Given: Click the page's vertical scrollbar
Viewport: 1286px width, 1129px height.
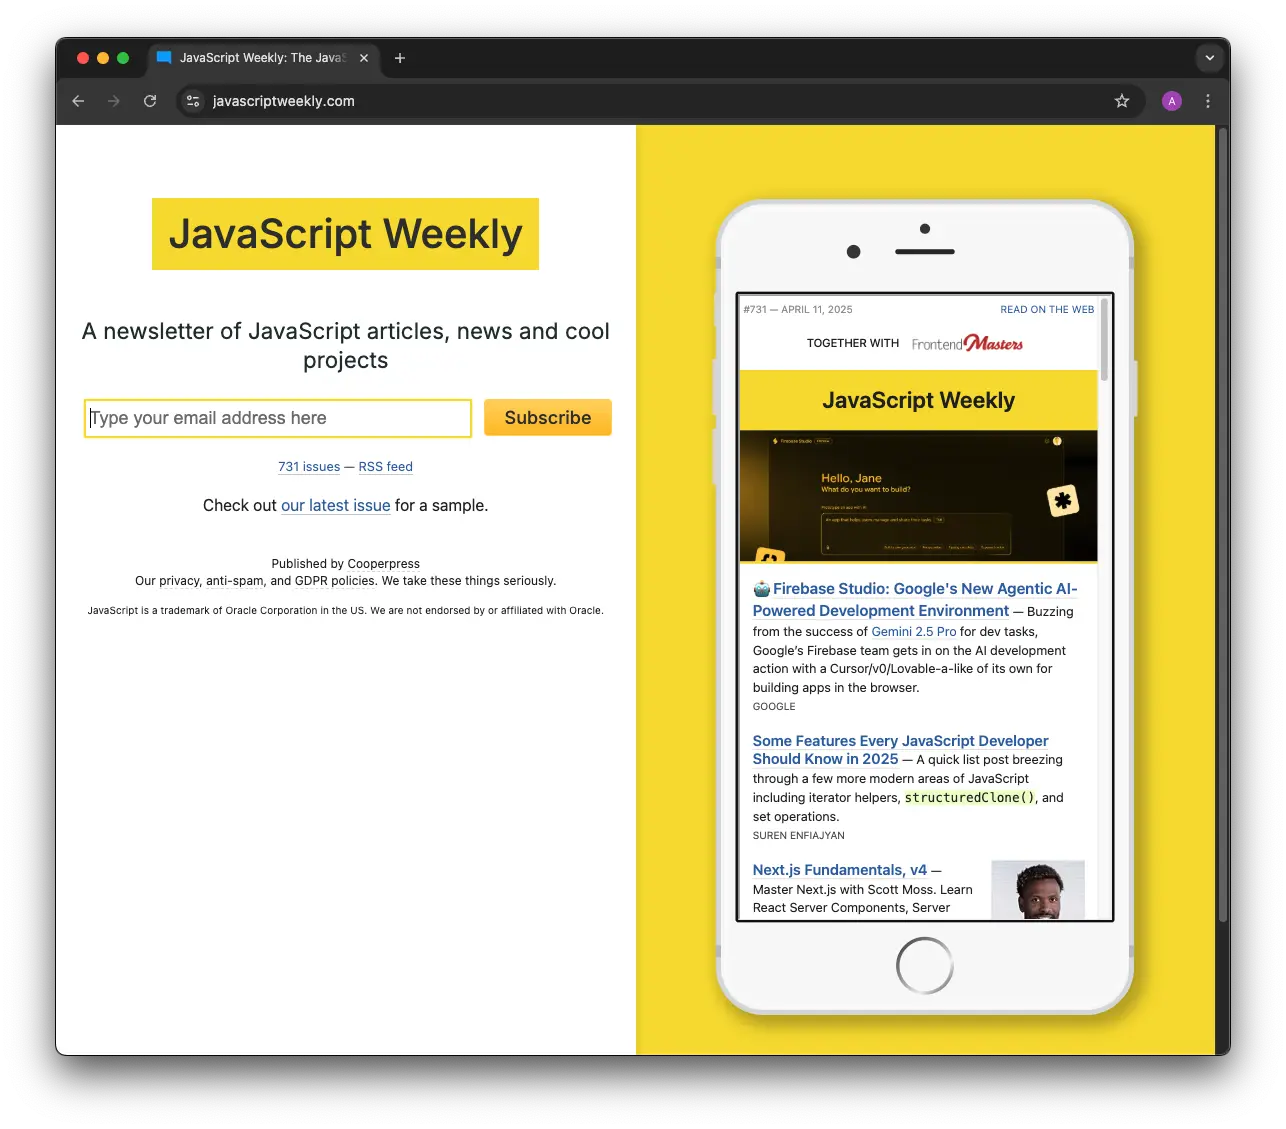Looking at the screenshot, I should click(1222, 525).
